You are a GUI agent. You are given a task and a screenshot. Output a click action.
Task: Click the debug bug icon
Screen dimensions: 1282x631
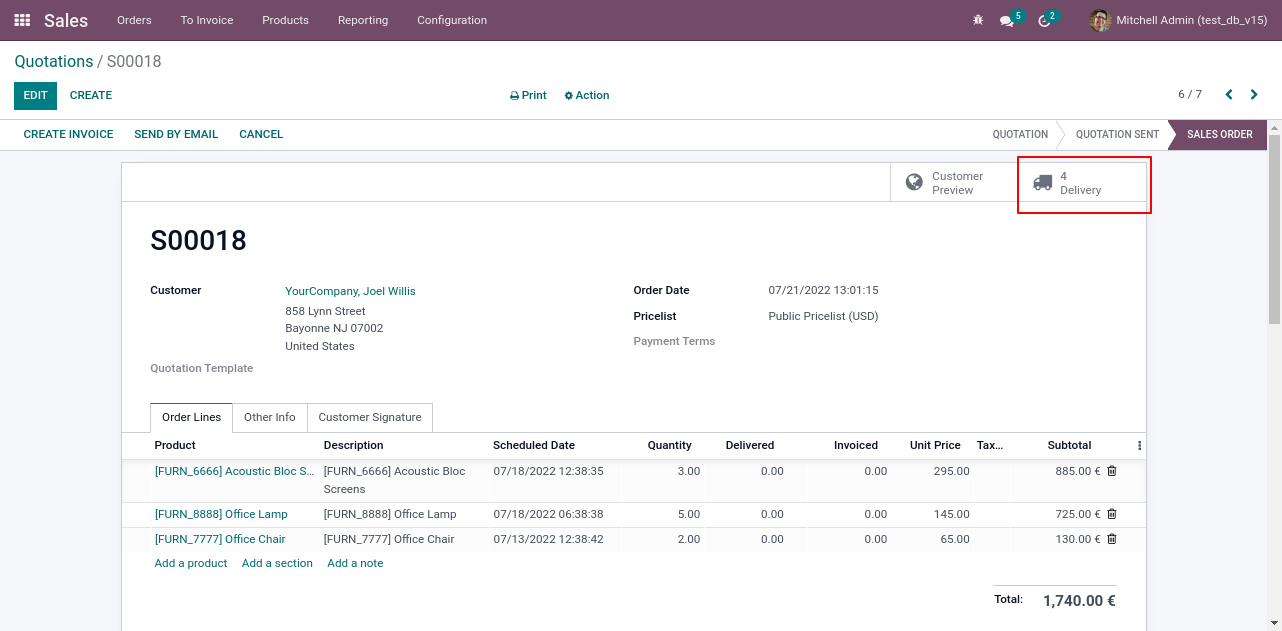(978, 20)
